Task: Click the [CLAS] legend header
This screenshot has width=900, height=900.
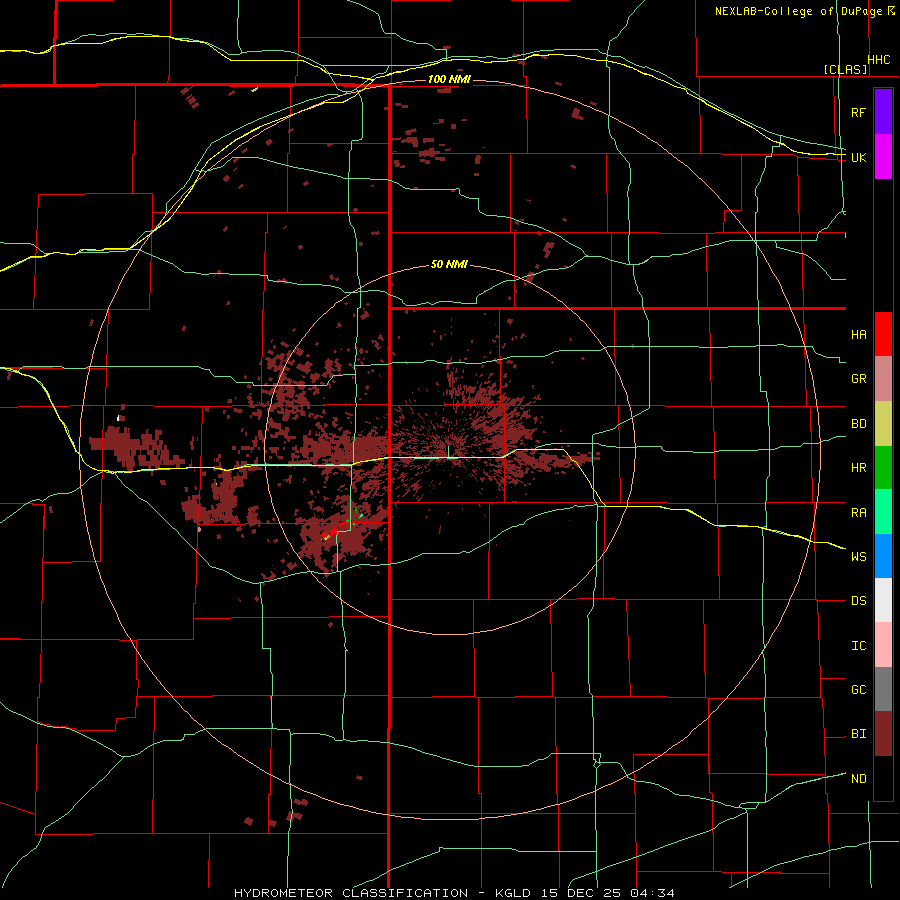Action: [845, 69]
